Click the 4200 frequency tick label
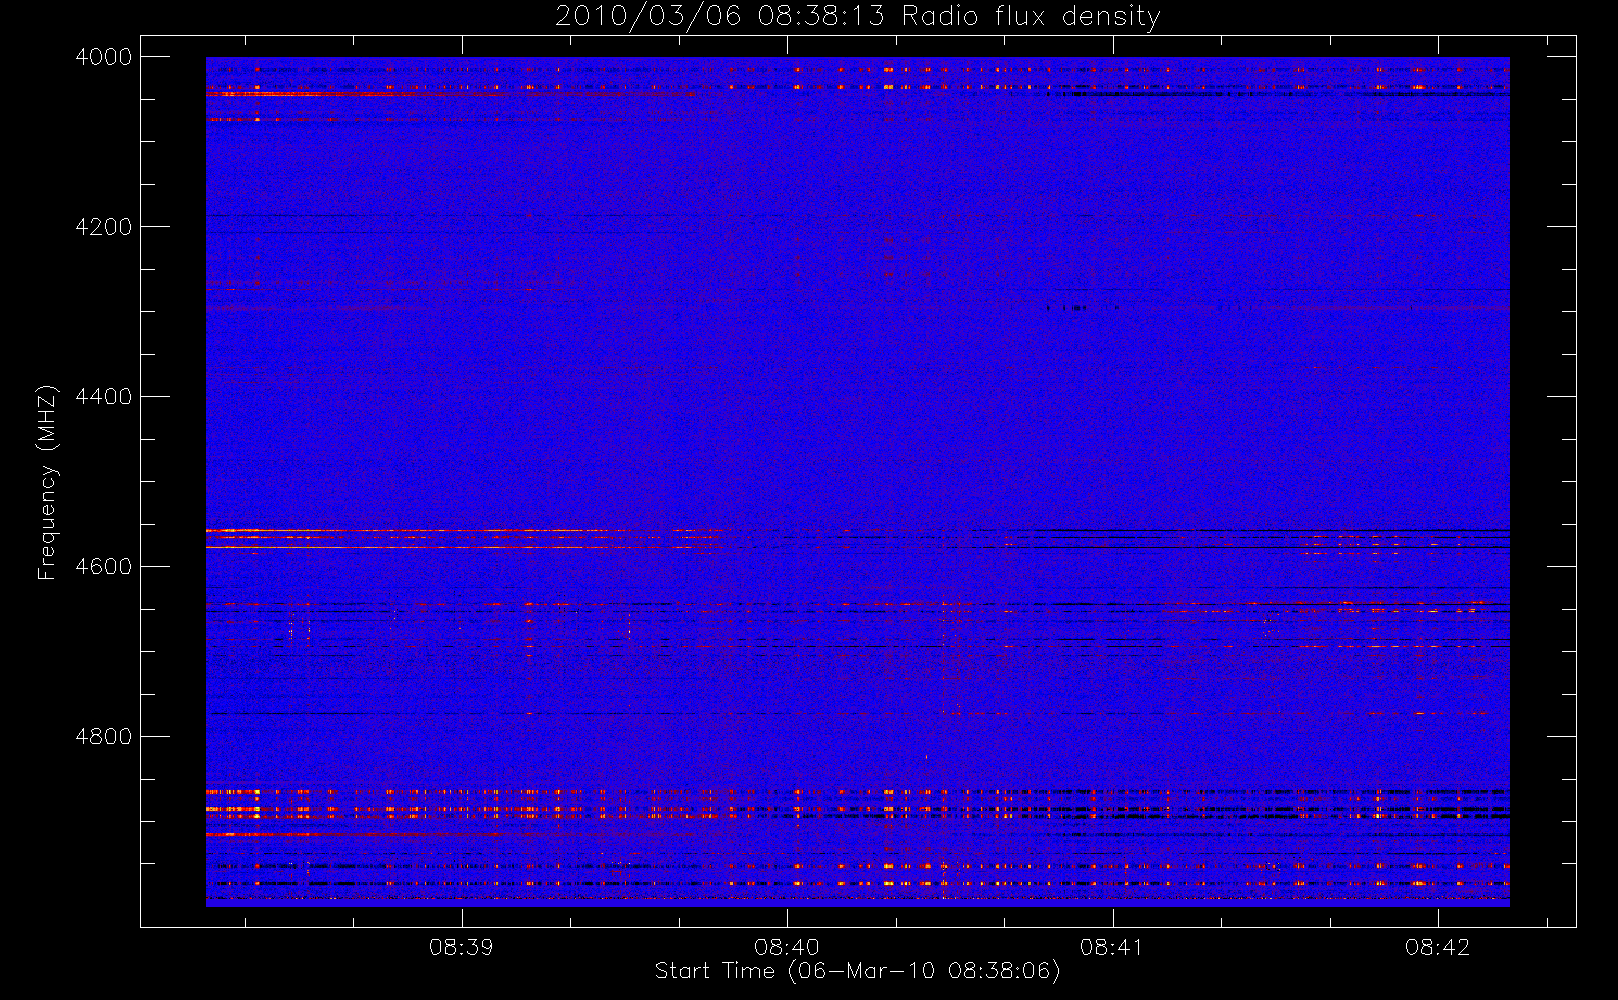 (104, 227)
